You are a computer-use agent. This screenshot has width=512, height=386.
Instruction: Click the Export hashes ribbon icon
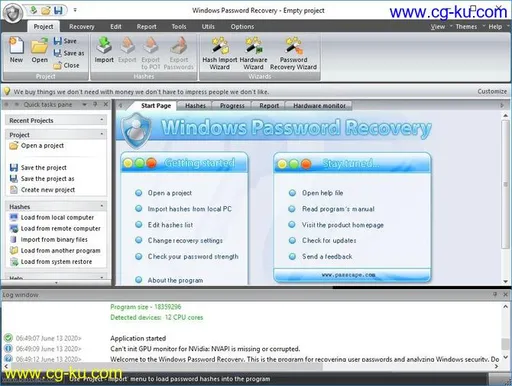(127, 50)
